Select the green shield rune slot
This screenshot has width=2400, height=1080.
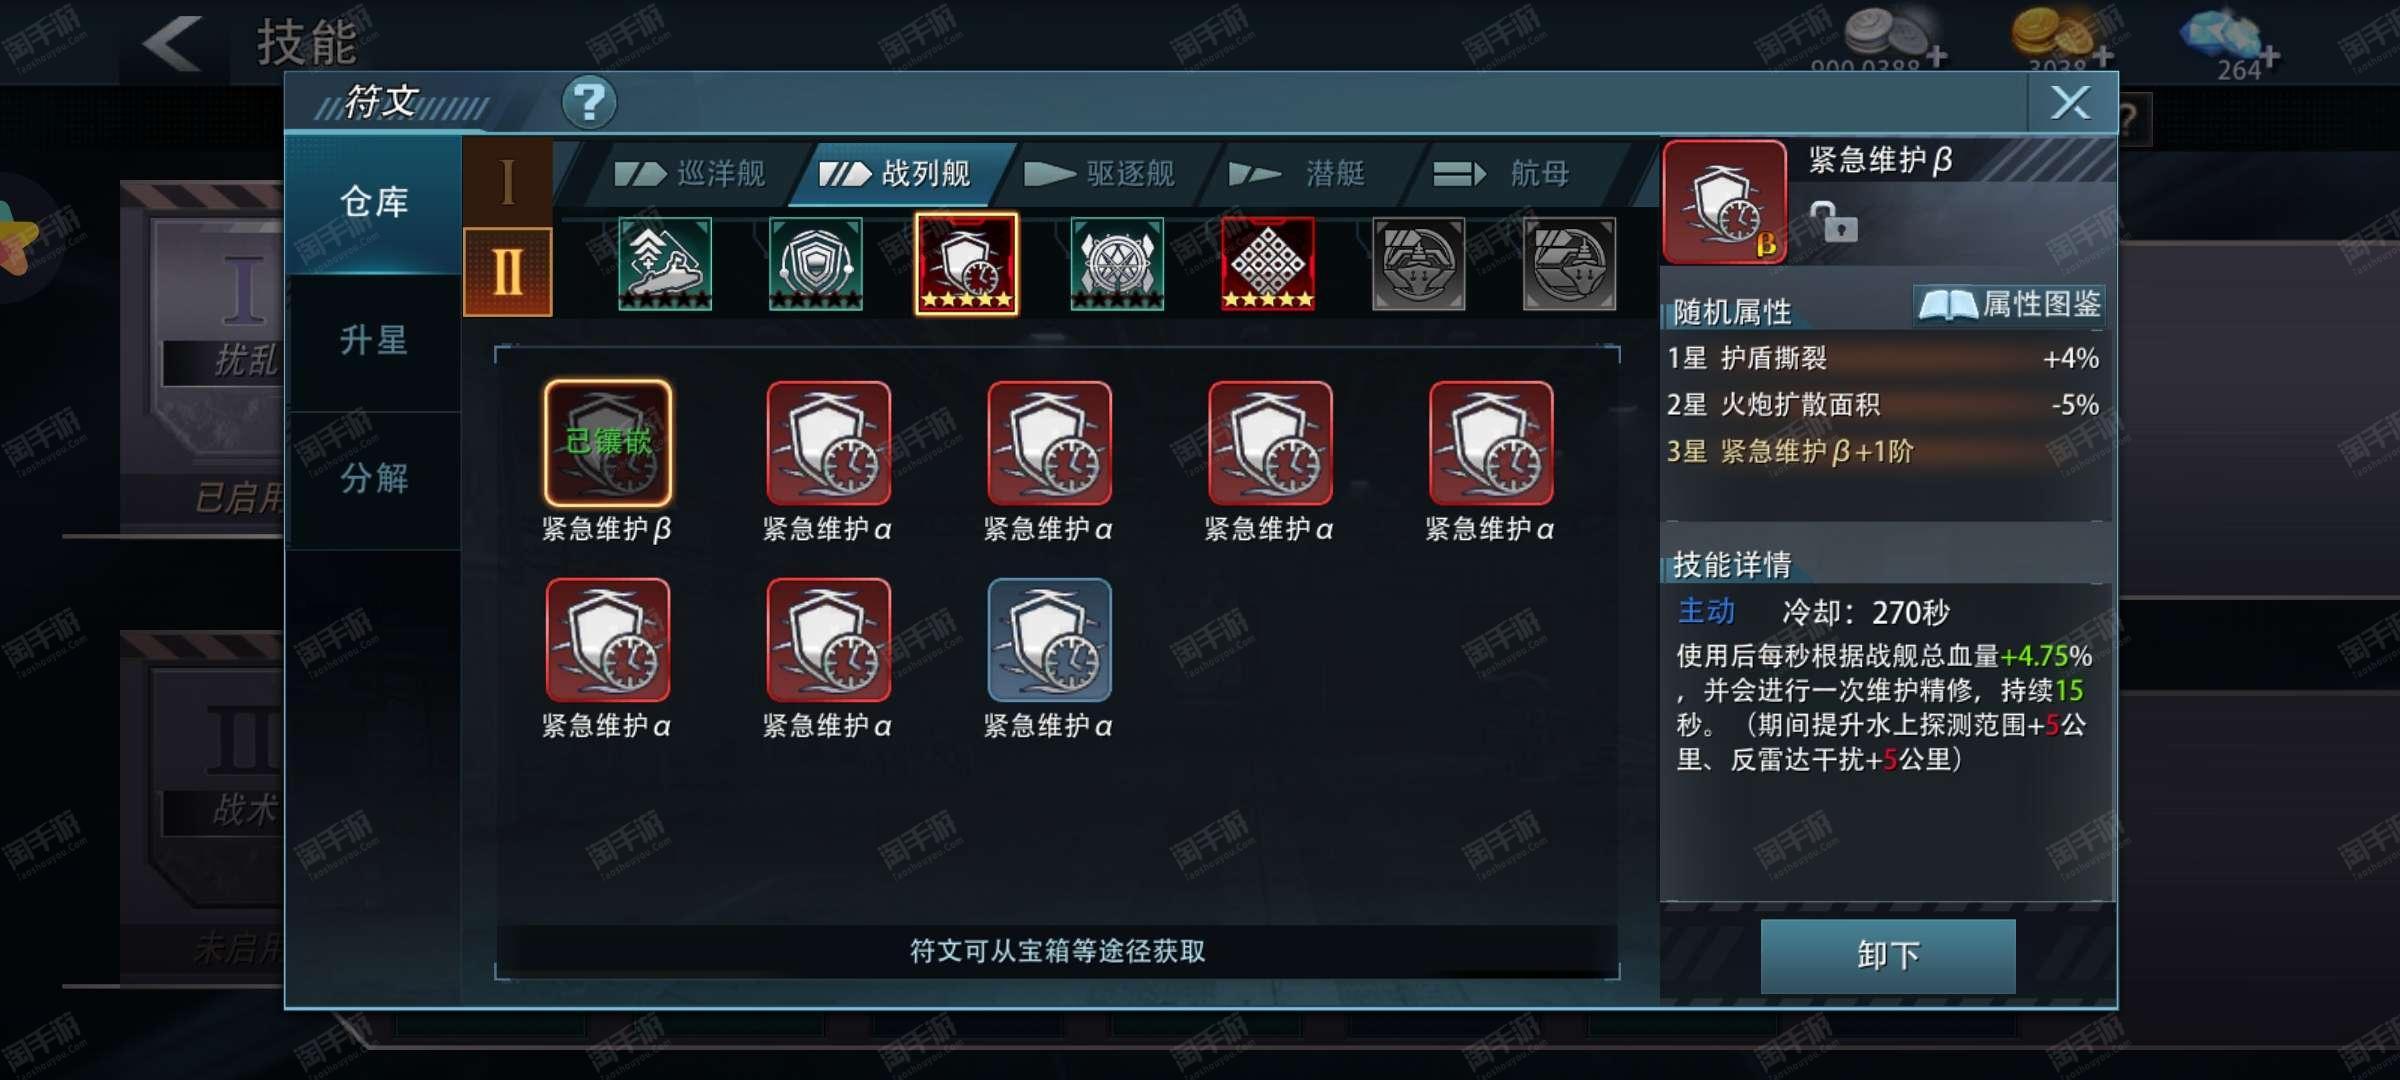point(816,264)
